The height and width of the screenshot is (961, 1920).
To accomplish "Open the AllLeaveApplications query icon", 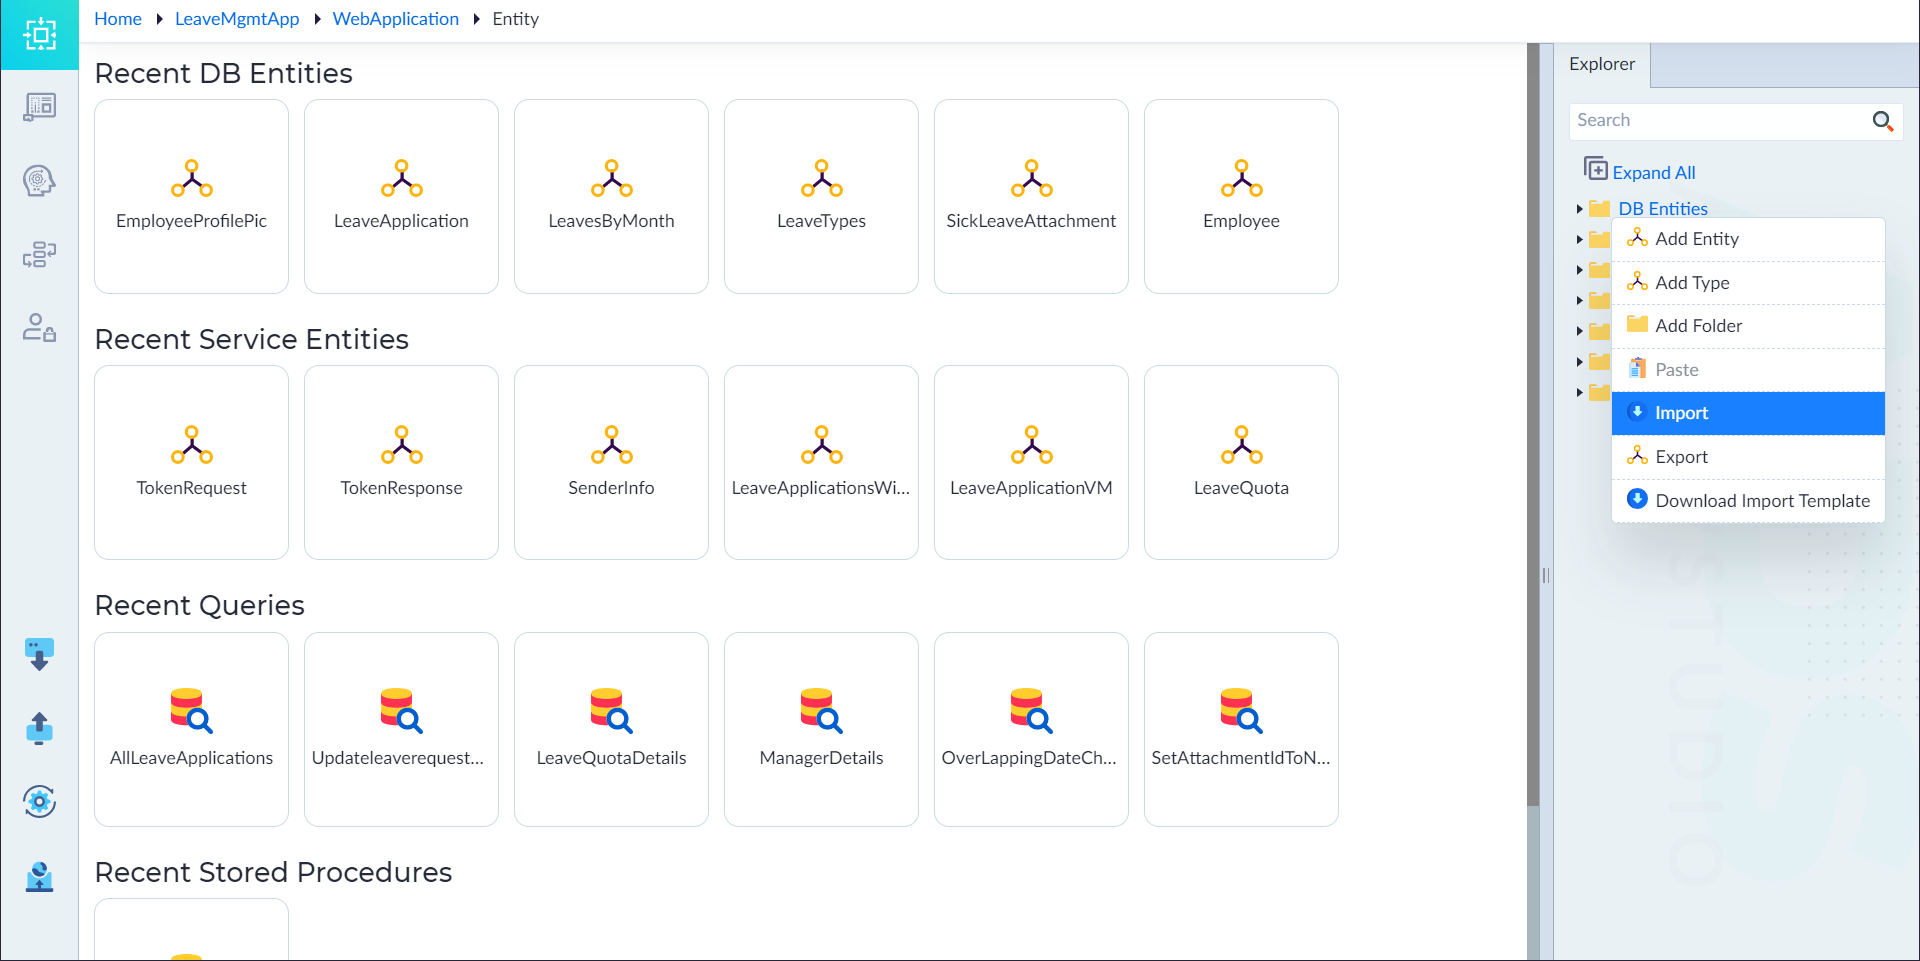I will coord(191,711).
